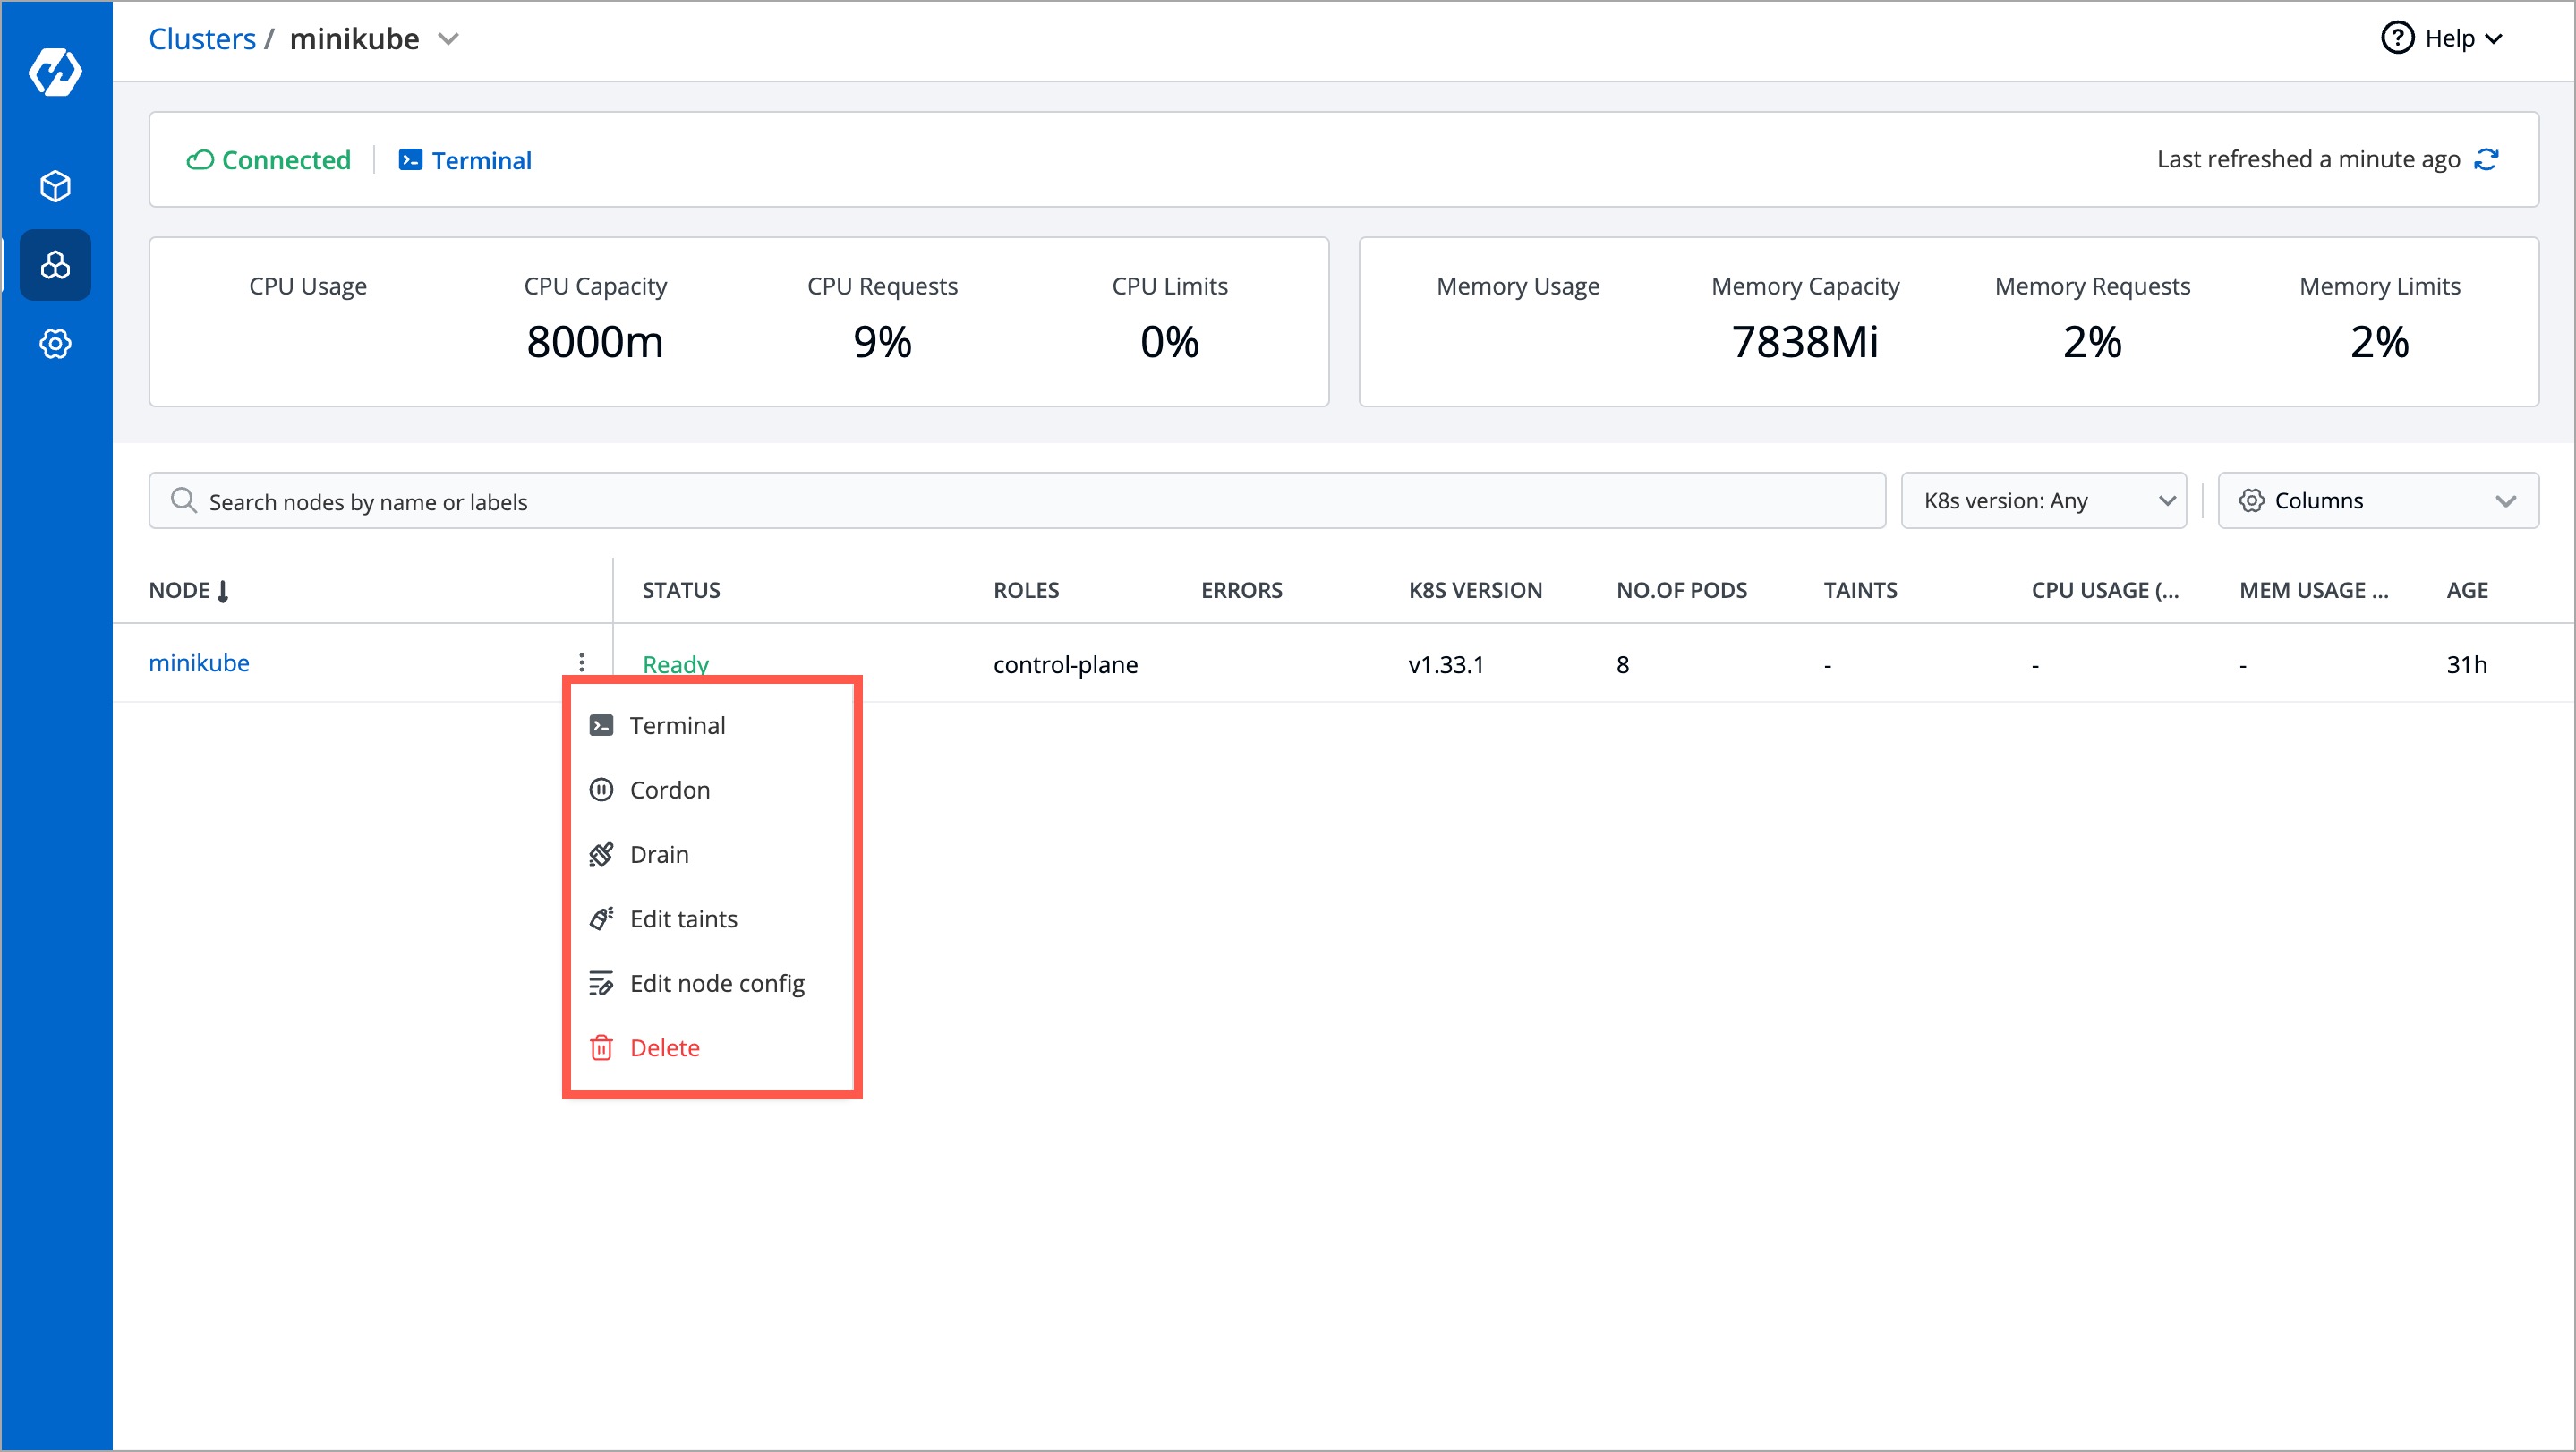
Task: Open Terminal from the context menu
Action: tap(676, 726)
